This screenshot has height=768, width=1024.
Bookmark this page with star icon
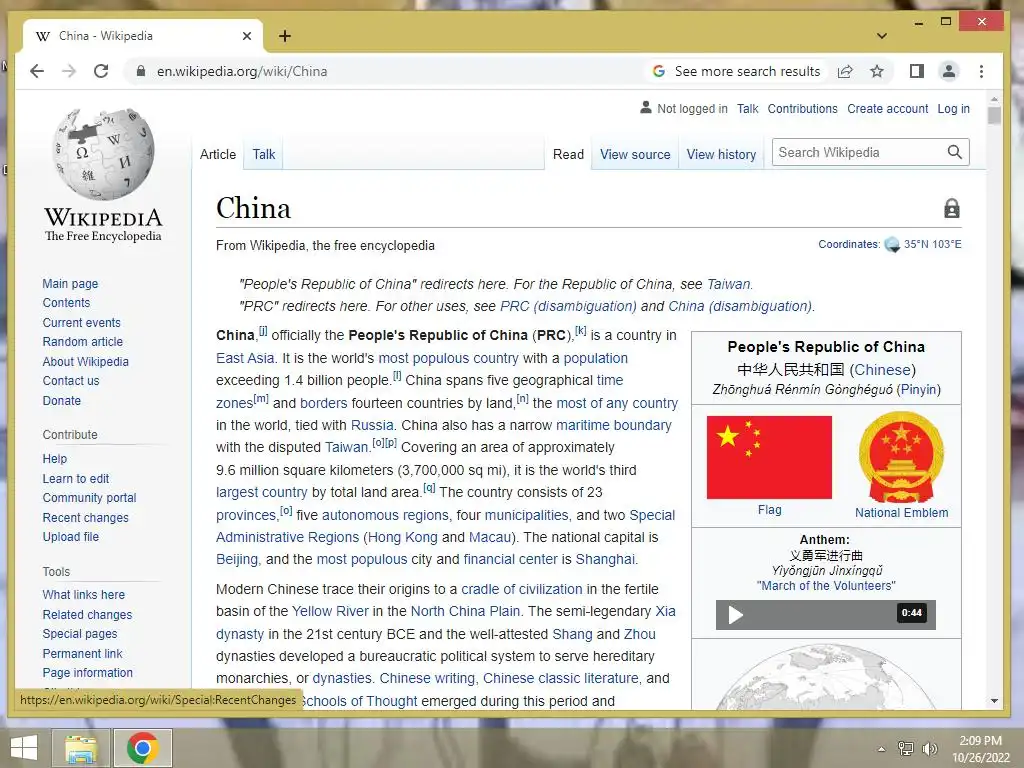[x=877, y=71]
